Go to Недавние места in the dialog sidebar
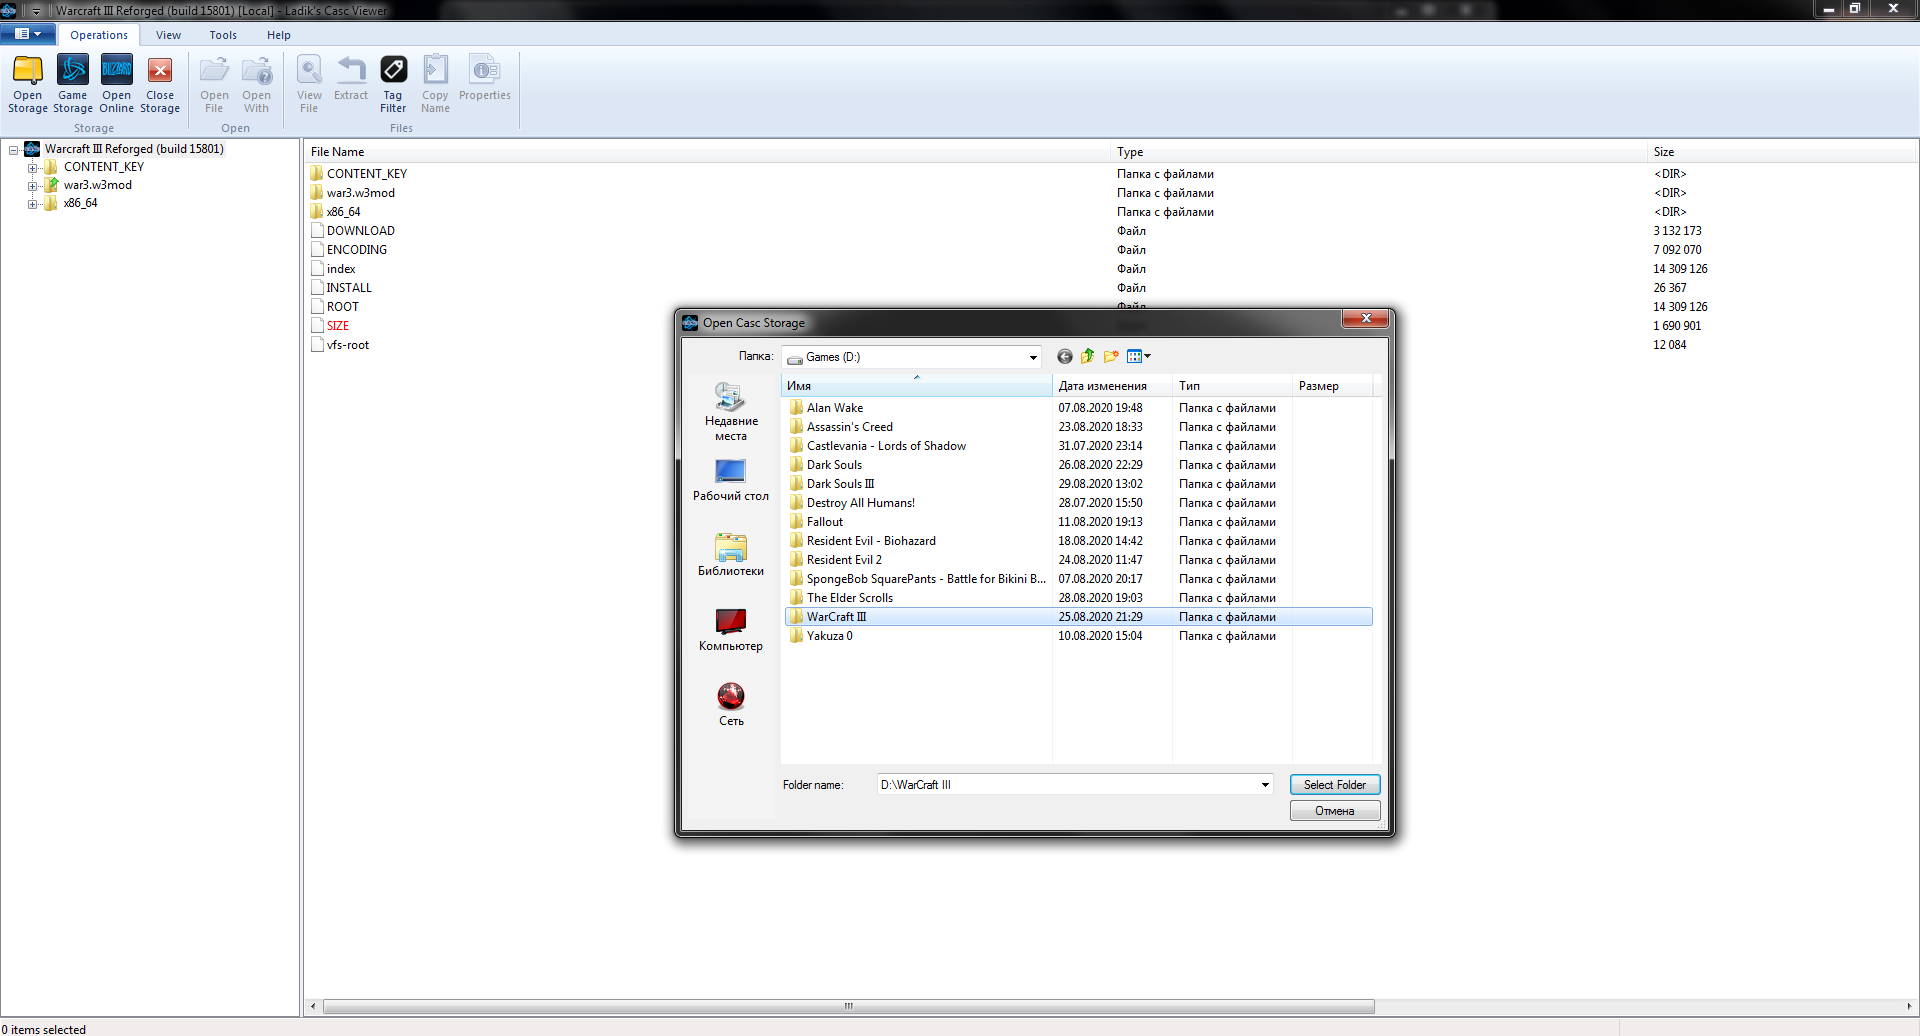This screenshot has height=1036, width=1920. click(731, 411)
